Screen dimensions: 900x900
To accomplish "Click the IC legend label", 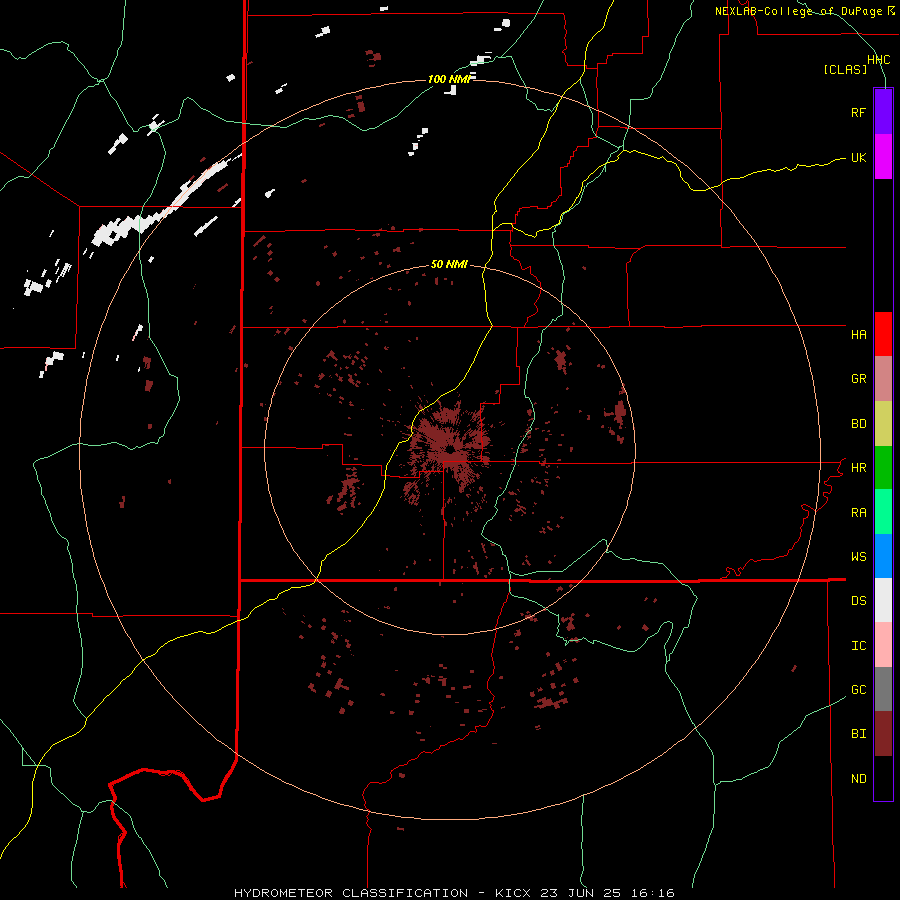I will 858,646.
